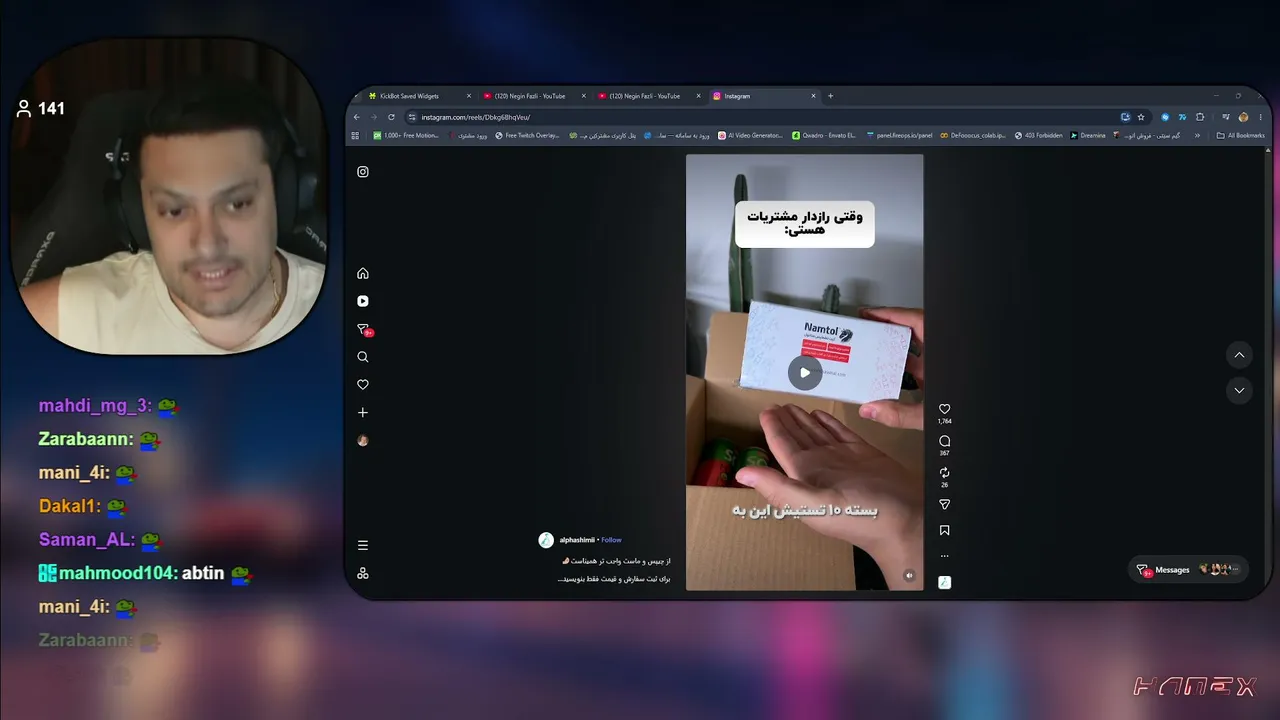The width and height of the screenshot is (1280, 720).
Task: Click alphashimii's profile picture beside the caption
Action: pyautogui.click(x=546, y=540)
